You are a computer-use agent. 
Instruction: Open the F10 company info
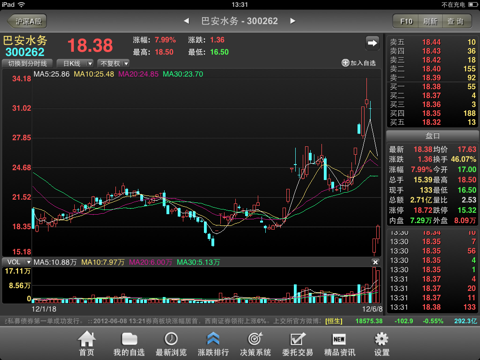406,21
